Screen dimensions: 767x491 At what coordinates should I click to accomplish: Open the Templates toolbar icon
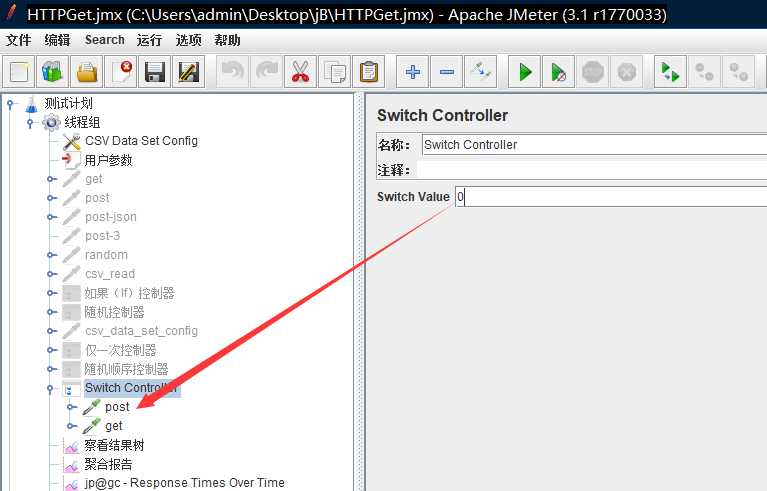pyautogui.click(x=52, y=72)
